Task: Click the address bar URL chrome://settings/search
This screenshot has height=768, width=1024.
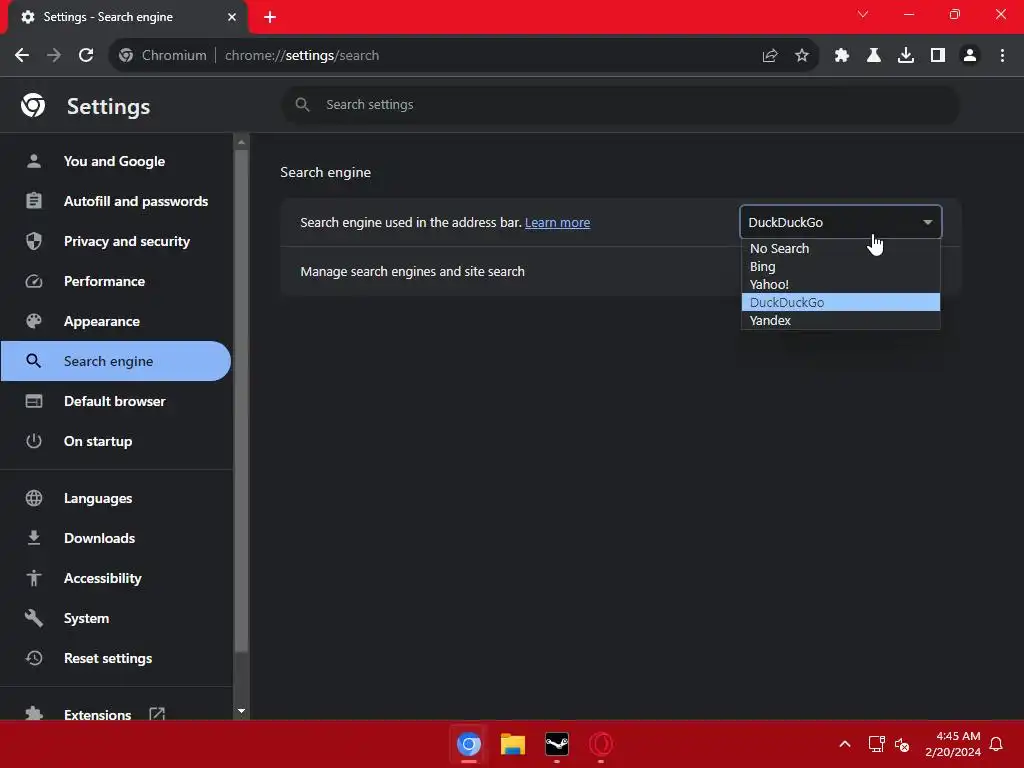Action: (x=302, y=56)
